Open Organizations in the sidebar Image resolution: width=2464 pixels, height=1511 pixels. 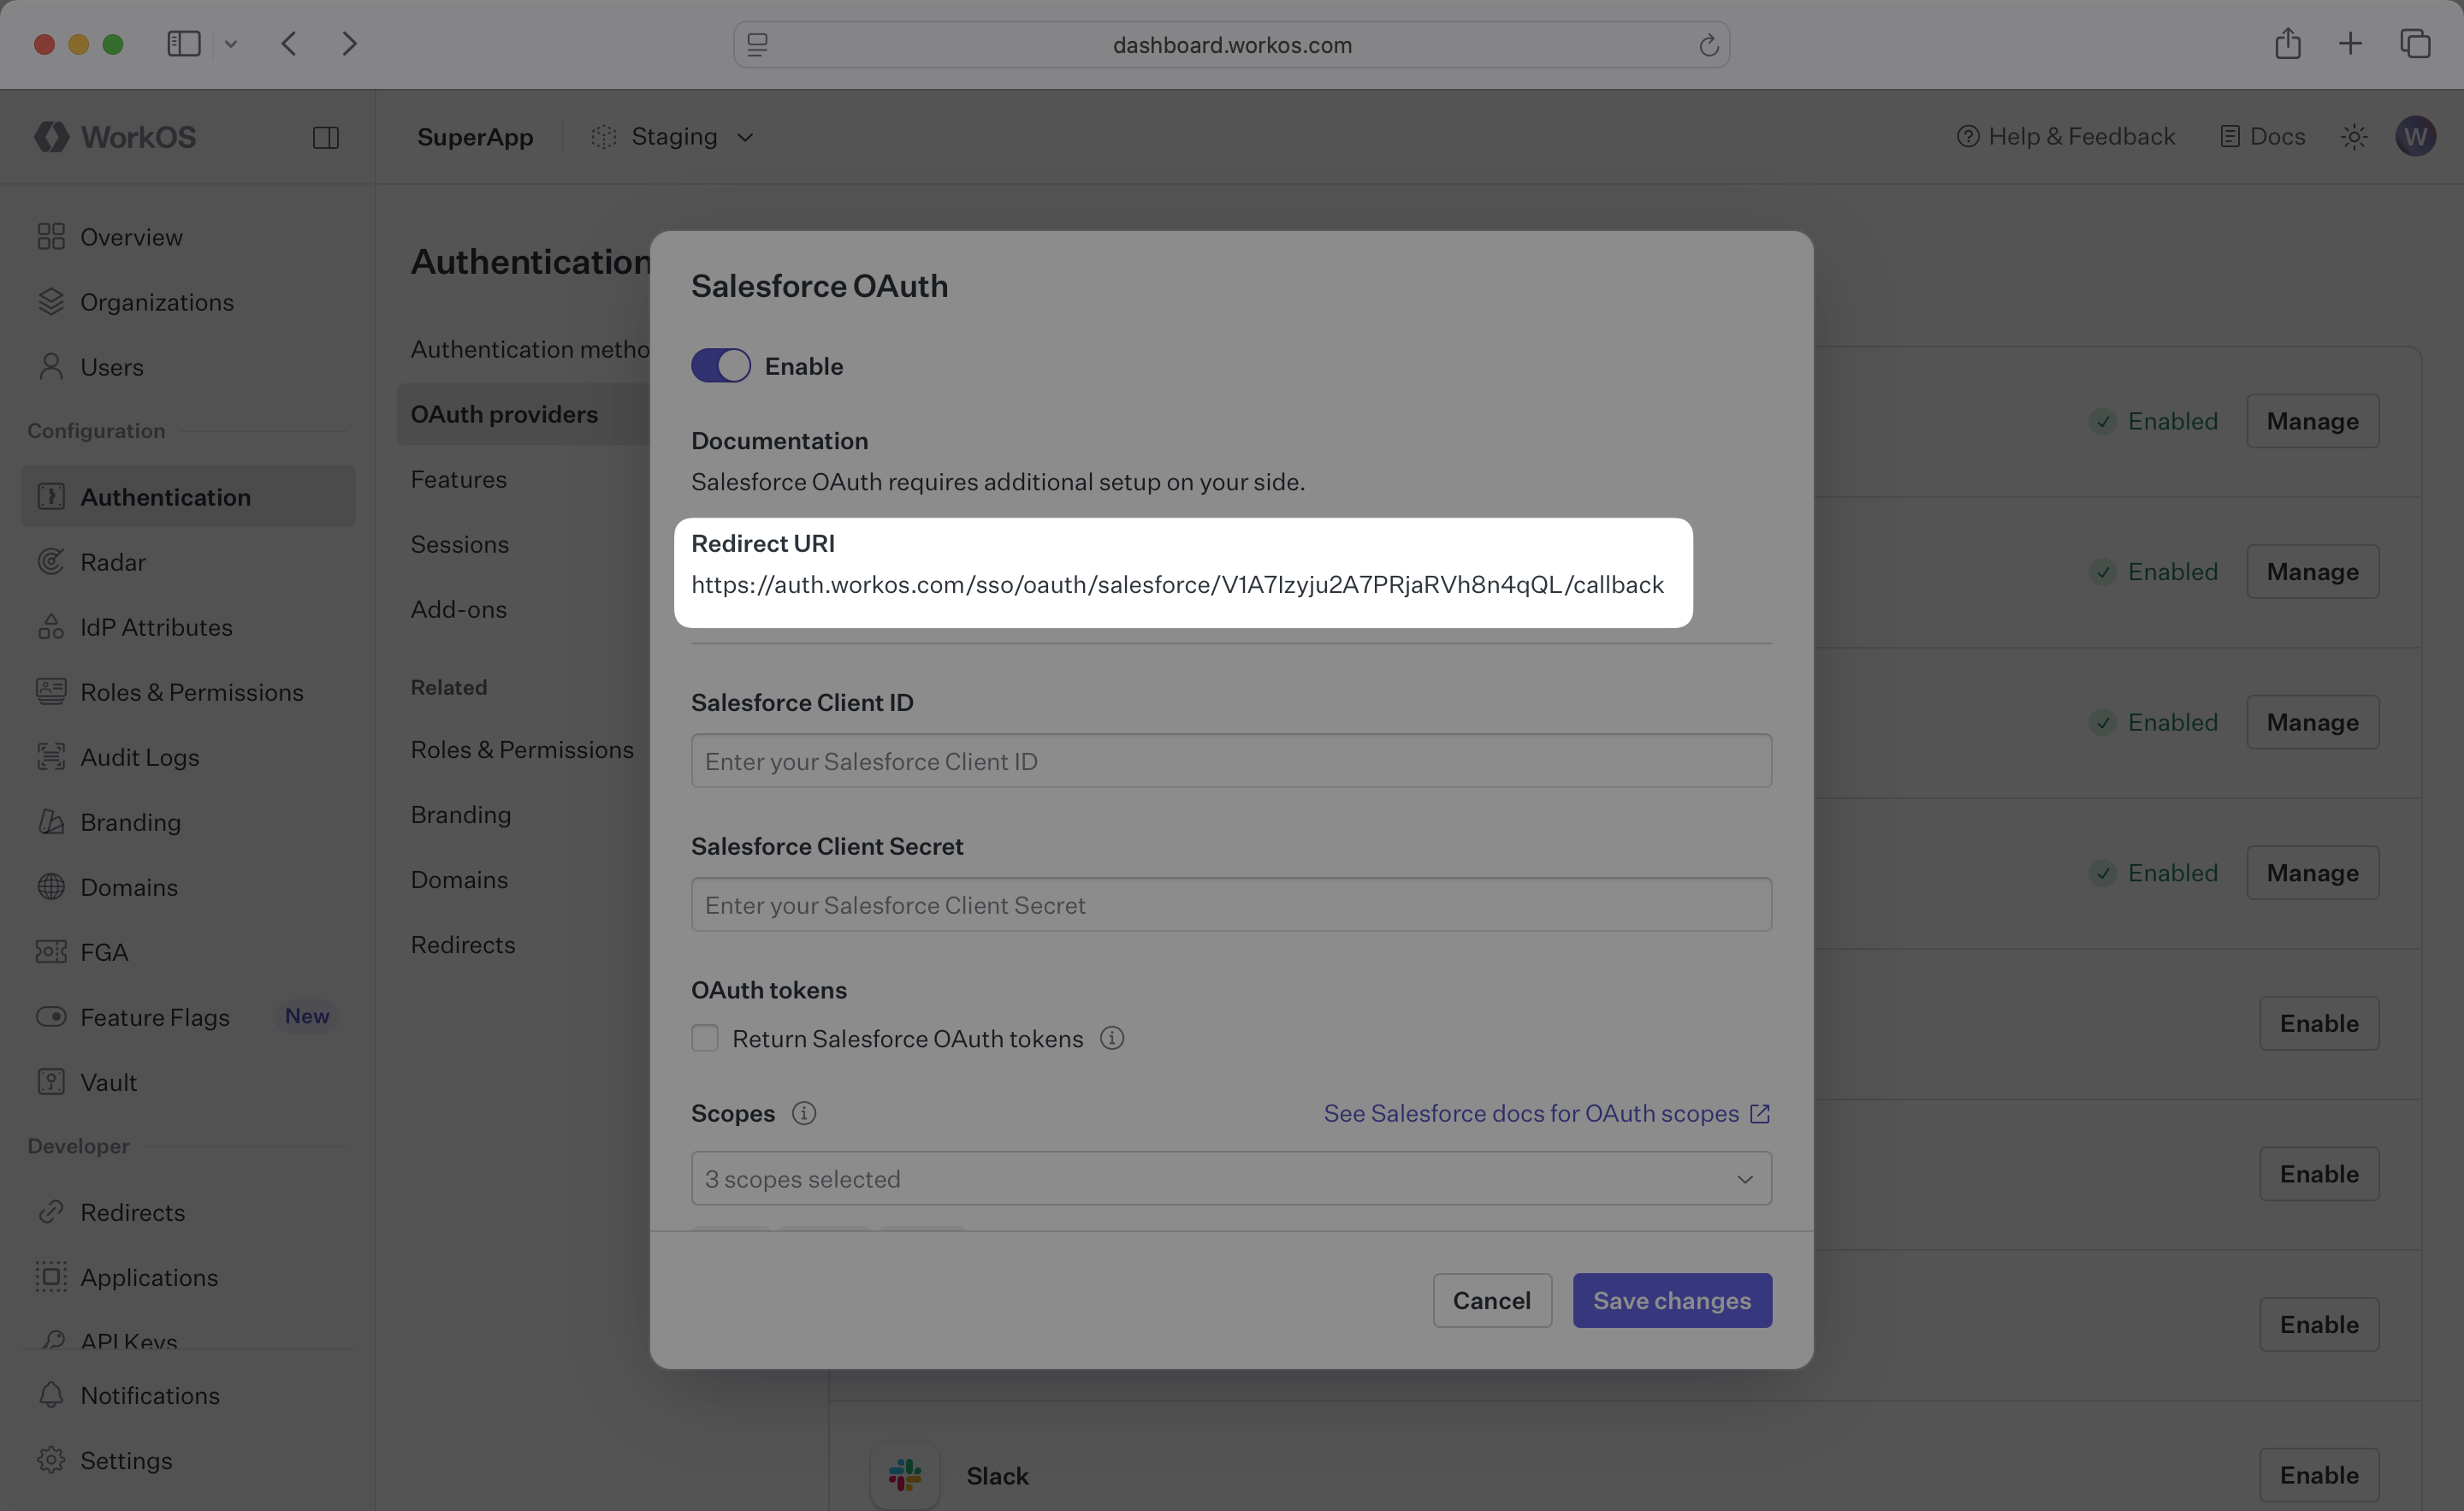coord(157,302)
